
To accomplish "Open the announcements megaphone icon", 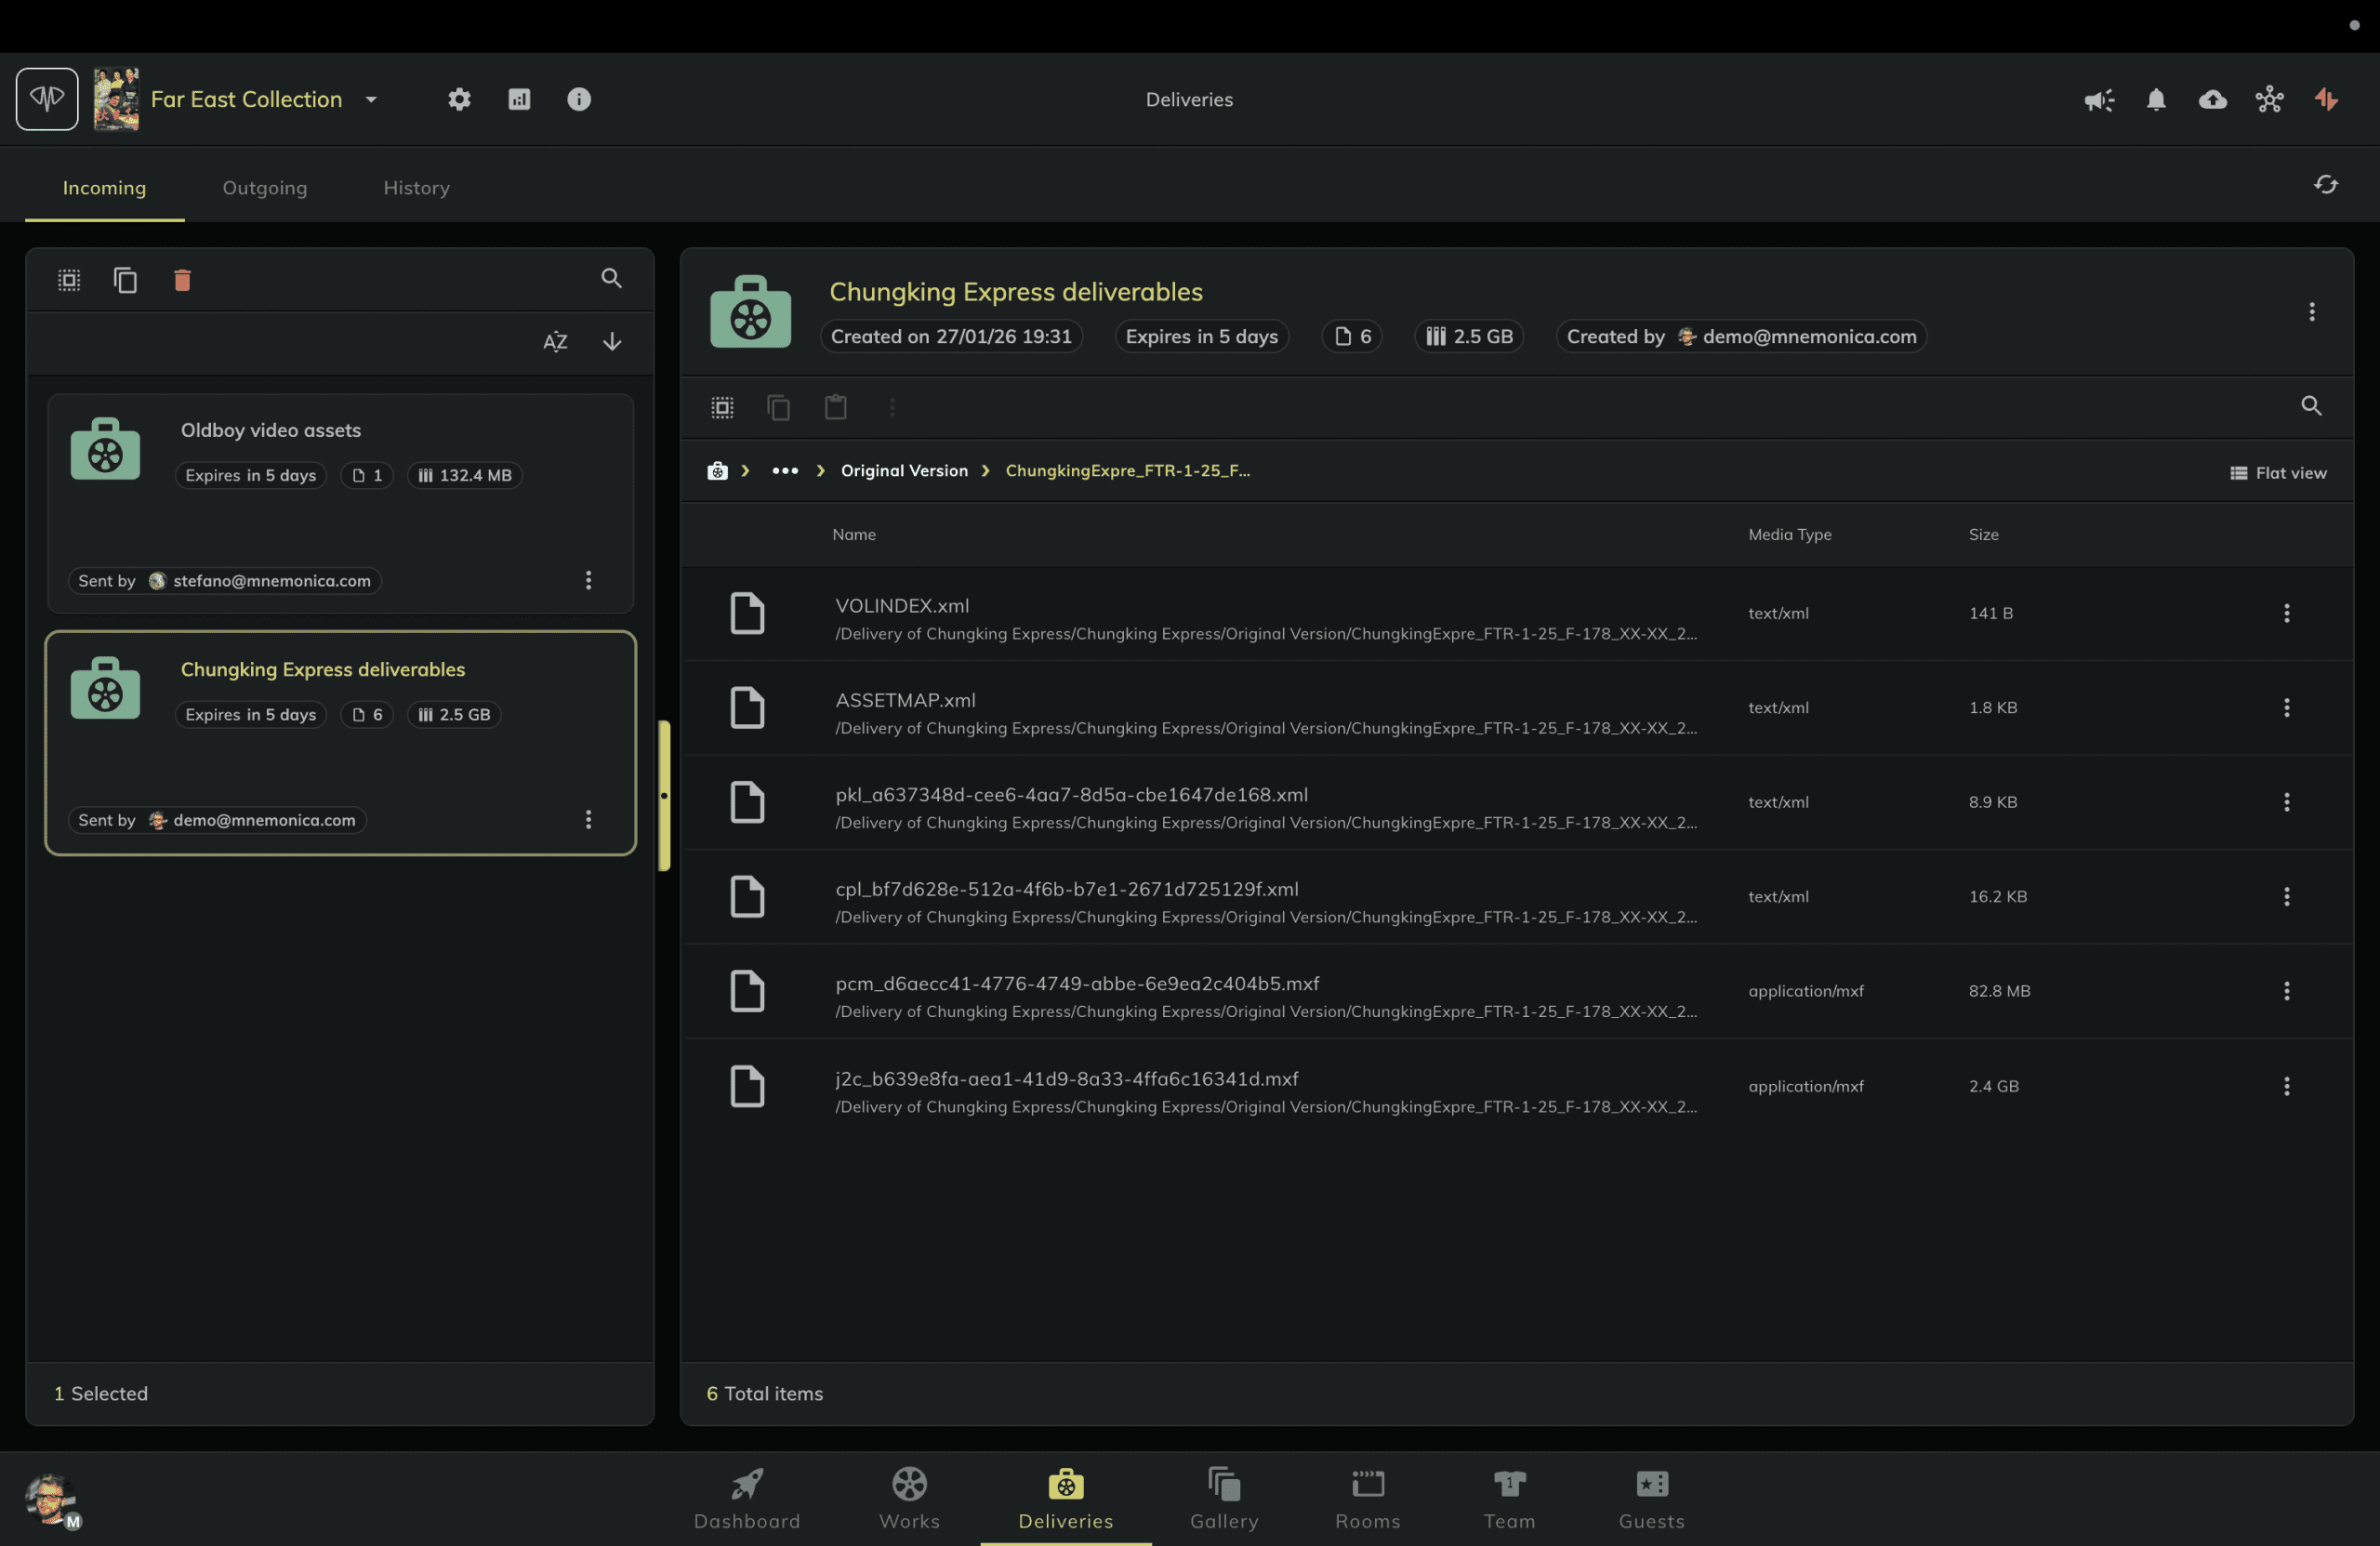I will 2098,99.
